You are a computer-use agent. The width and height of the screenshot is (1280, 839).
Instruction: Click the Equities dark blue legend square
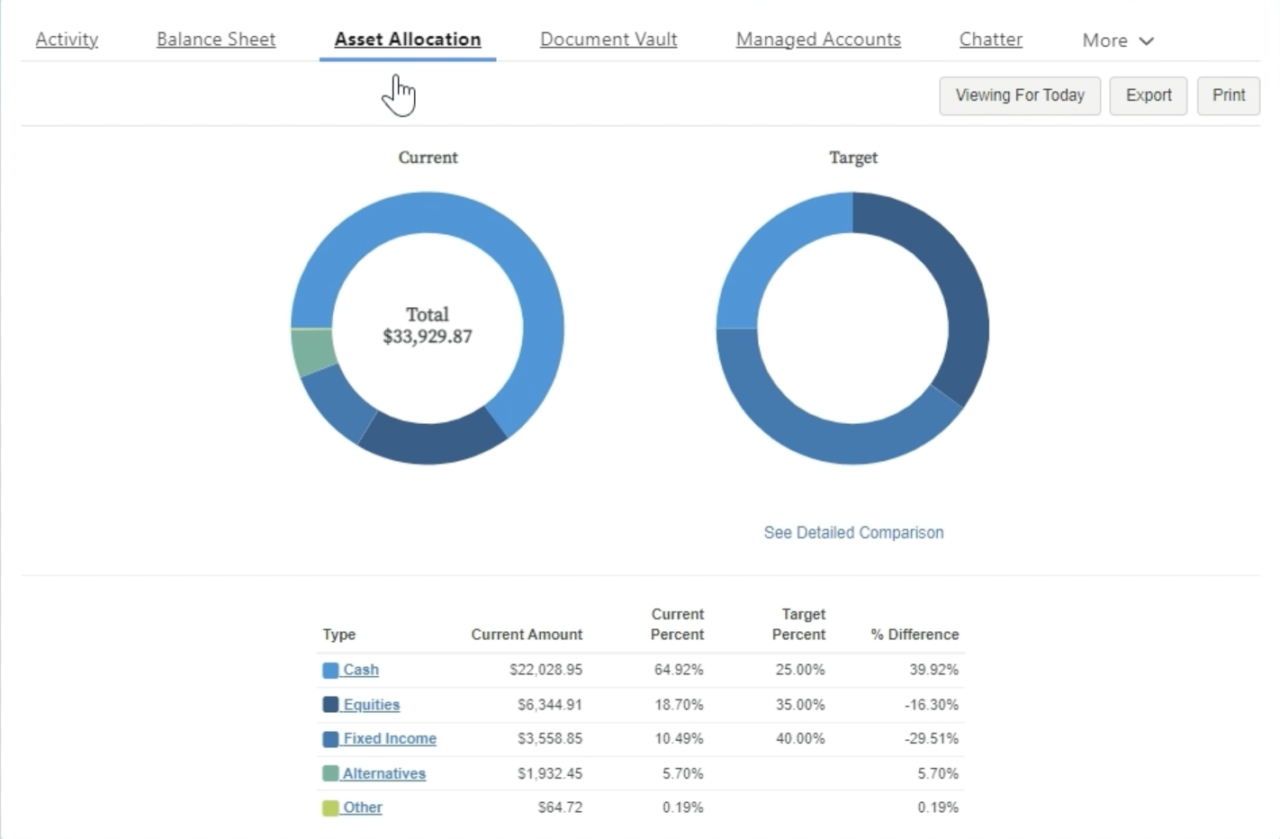[329, 704]
